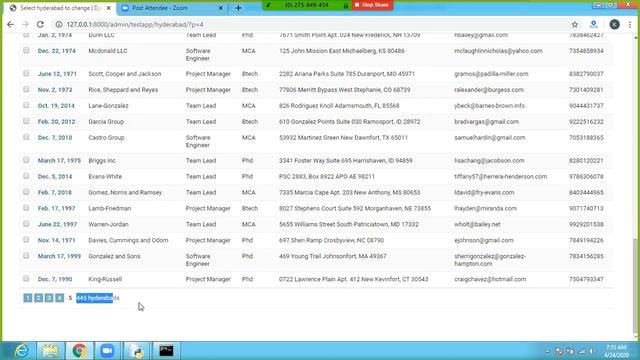Viewport: 640px width, 360px height.
Task: Go to pagination page 2
Action: [x=38, y=298]
